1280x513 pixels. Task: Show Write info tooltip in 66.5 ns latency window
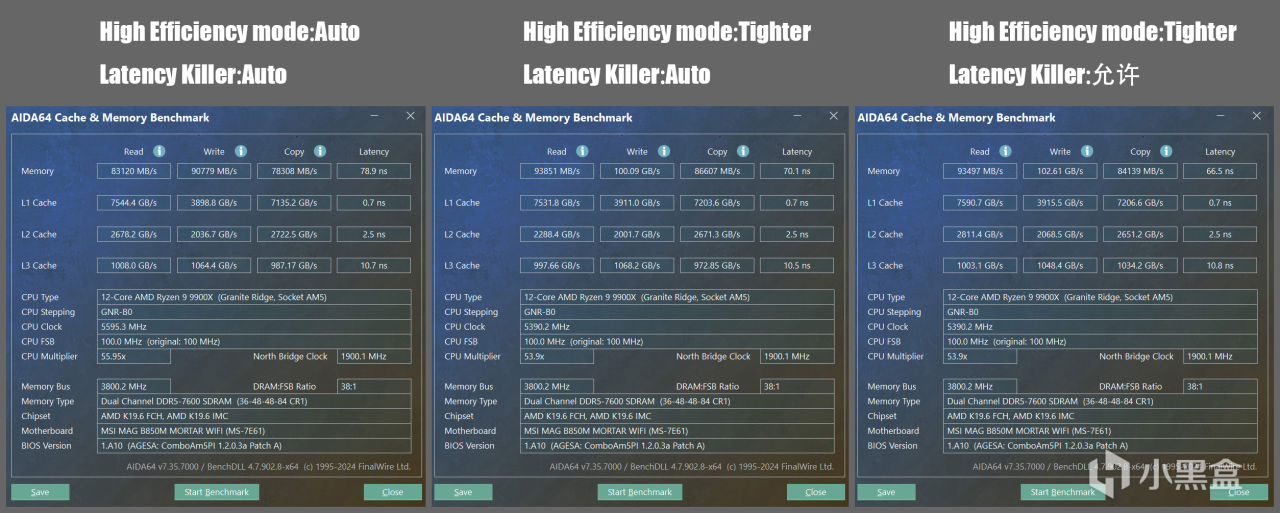(x=1087, y=151)
